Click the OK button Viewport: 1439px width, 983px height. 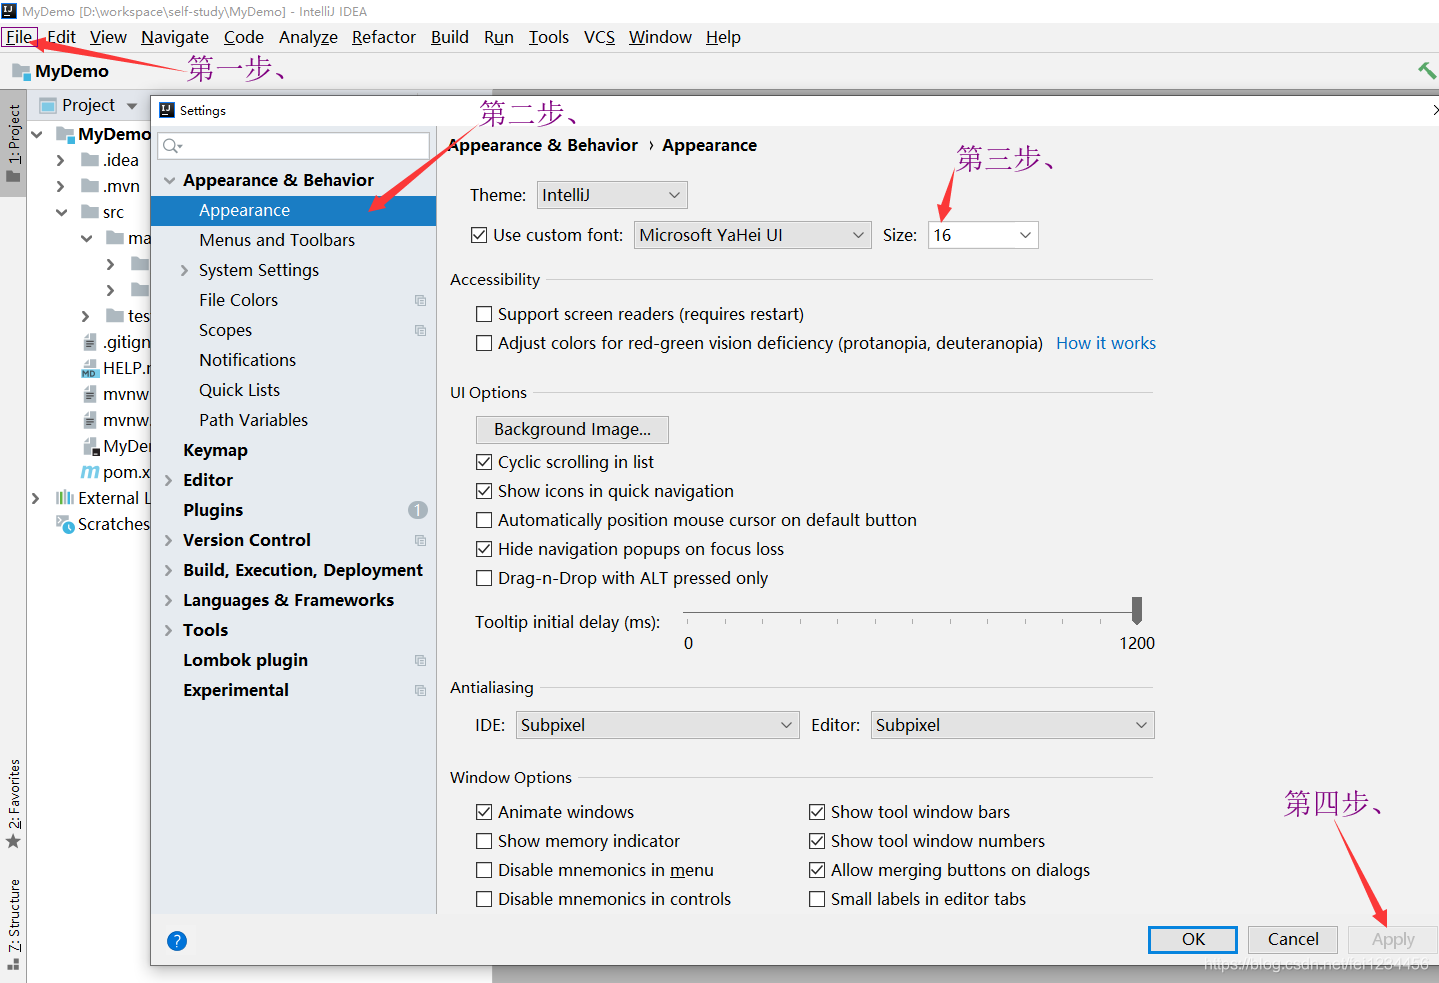coord(1193,939)
